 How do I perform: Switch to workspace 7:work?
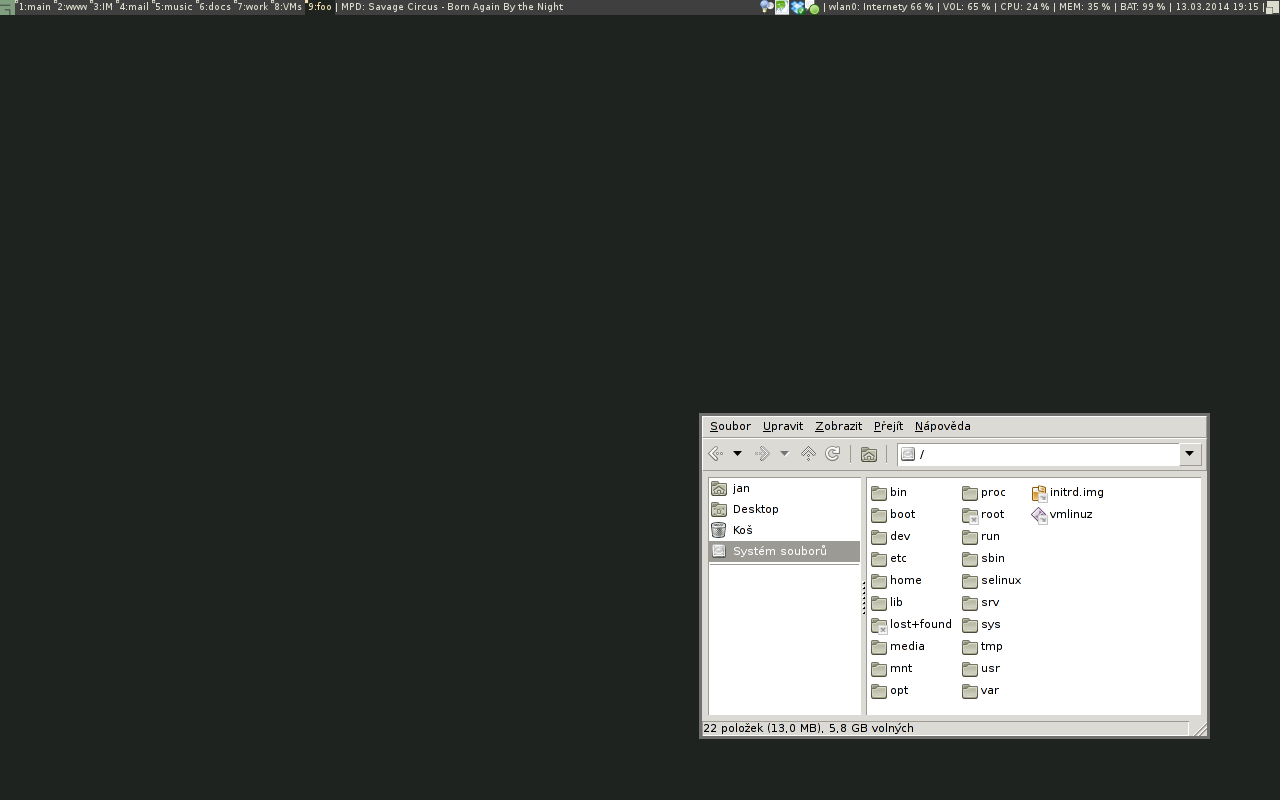pos(252,6)
